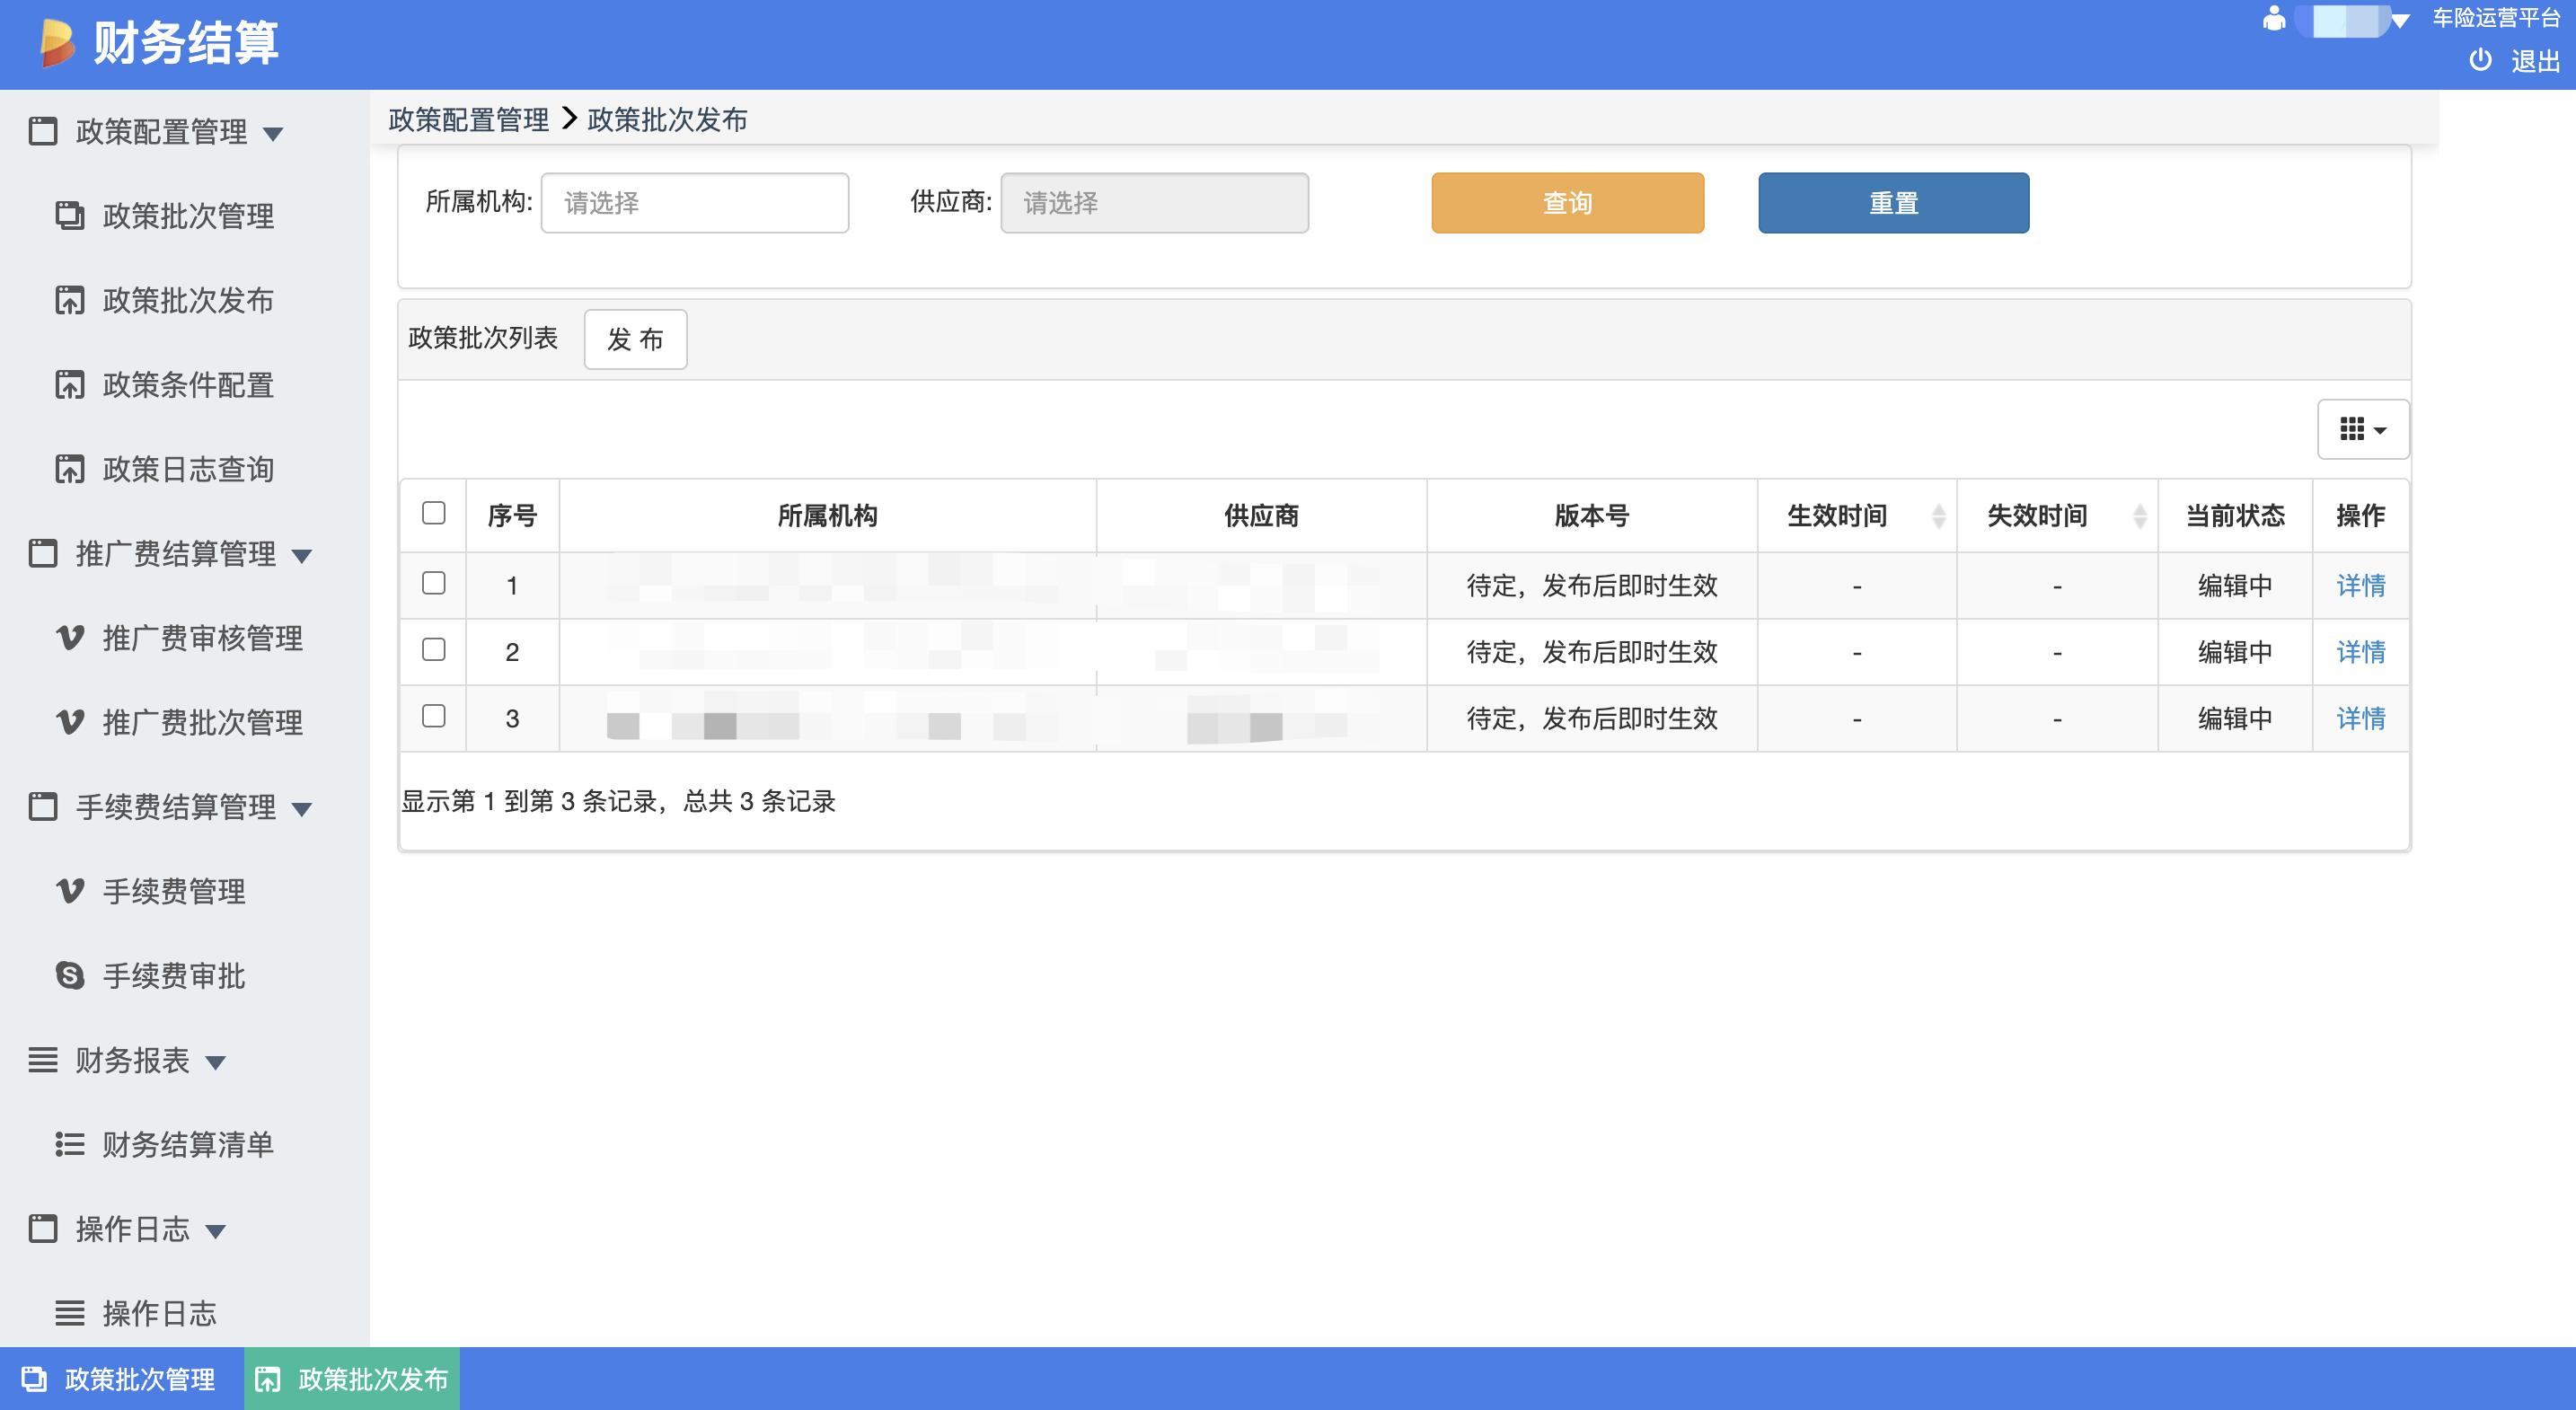
Task: Click the user avatar icon in header
Action: tap(2273, 19)
